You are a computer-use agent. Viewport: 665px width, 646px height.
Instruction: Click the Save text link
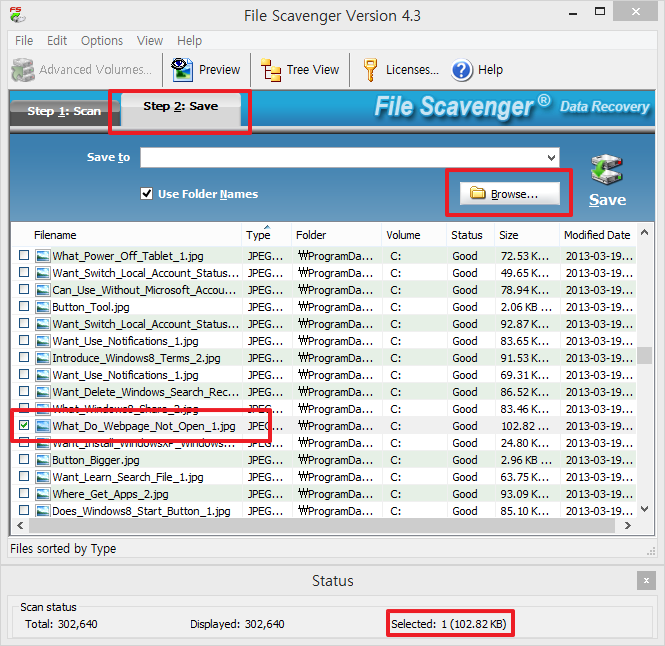click(607, 200)
